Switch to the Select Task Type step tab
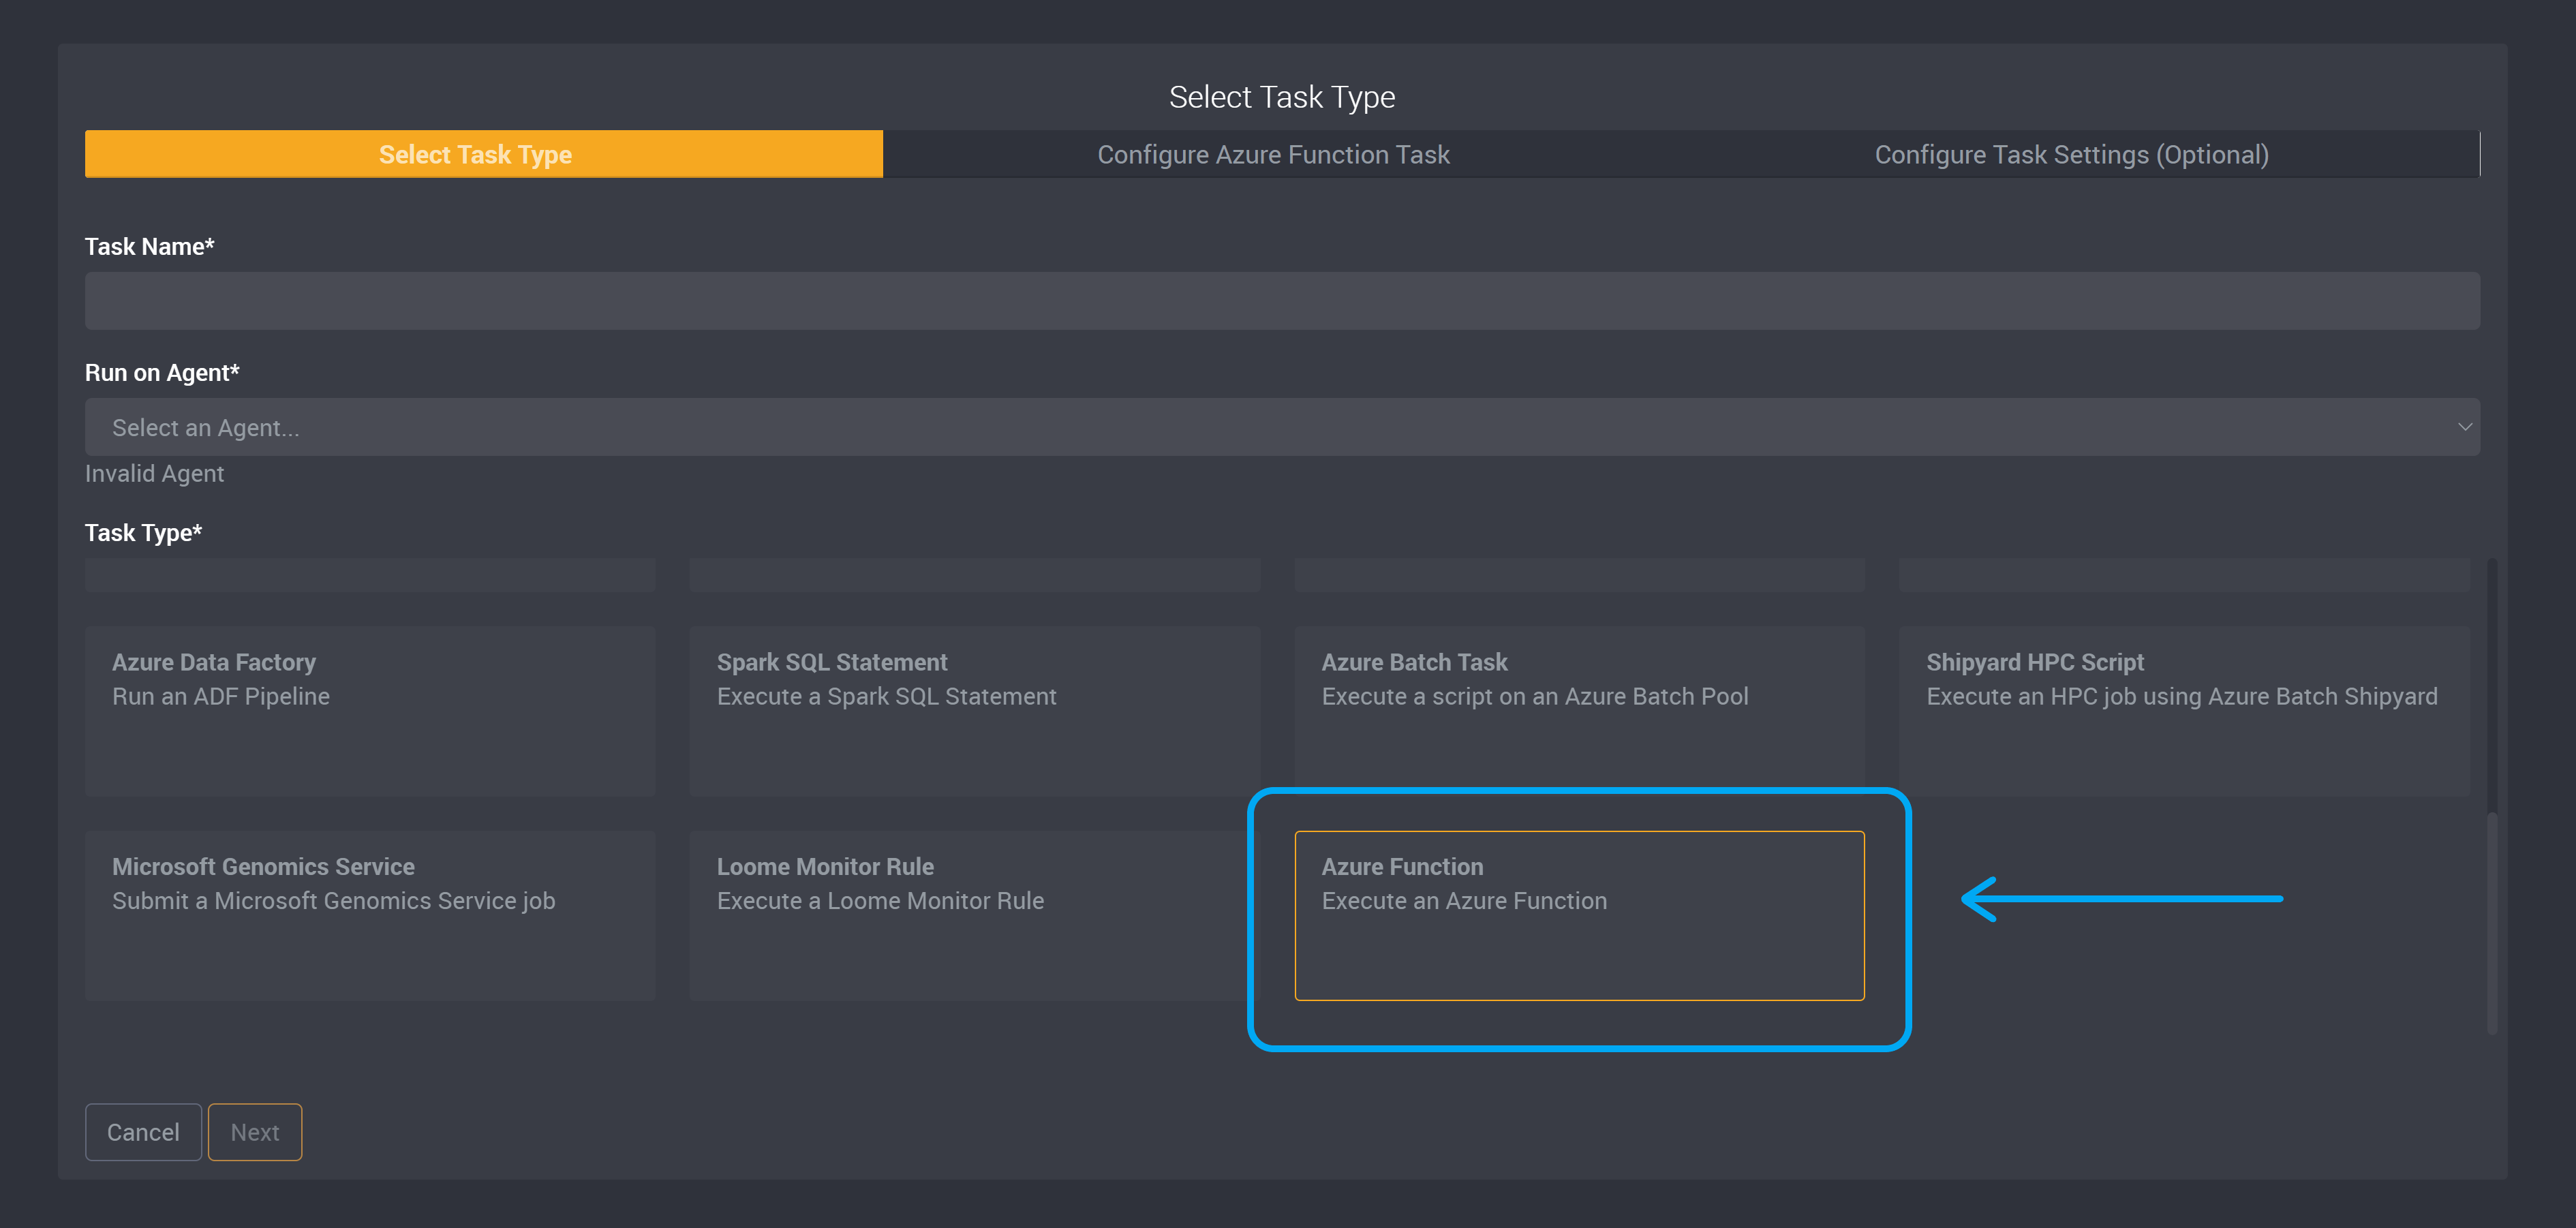Image resolution: width=2576 pixels, height=1228 pixels. tap(484, 154)
